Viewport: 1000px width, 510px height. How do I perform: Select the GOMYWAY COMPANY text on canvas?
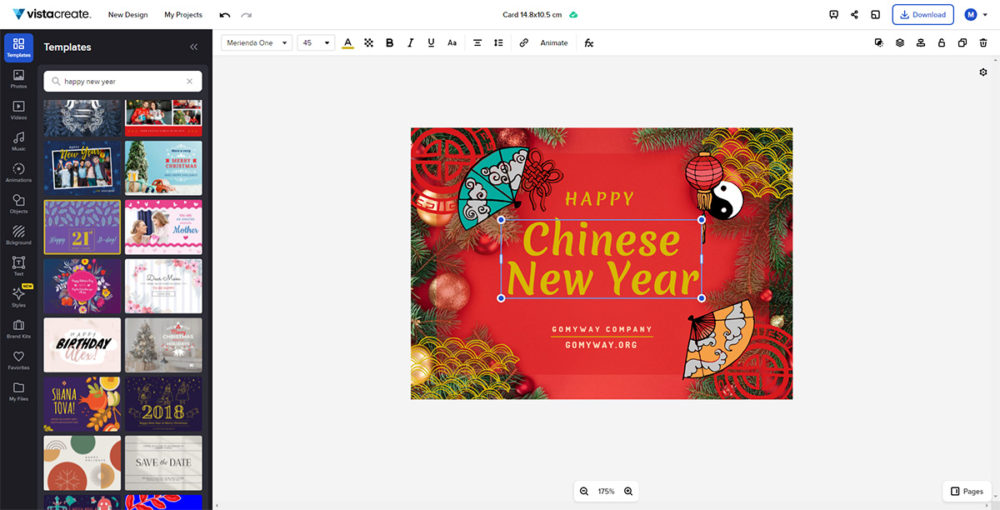pyautogui.click(x=602, y=330)
